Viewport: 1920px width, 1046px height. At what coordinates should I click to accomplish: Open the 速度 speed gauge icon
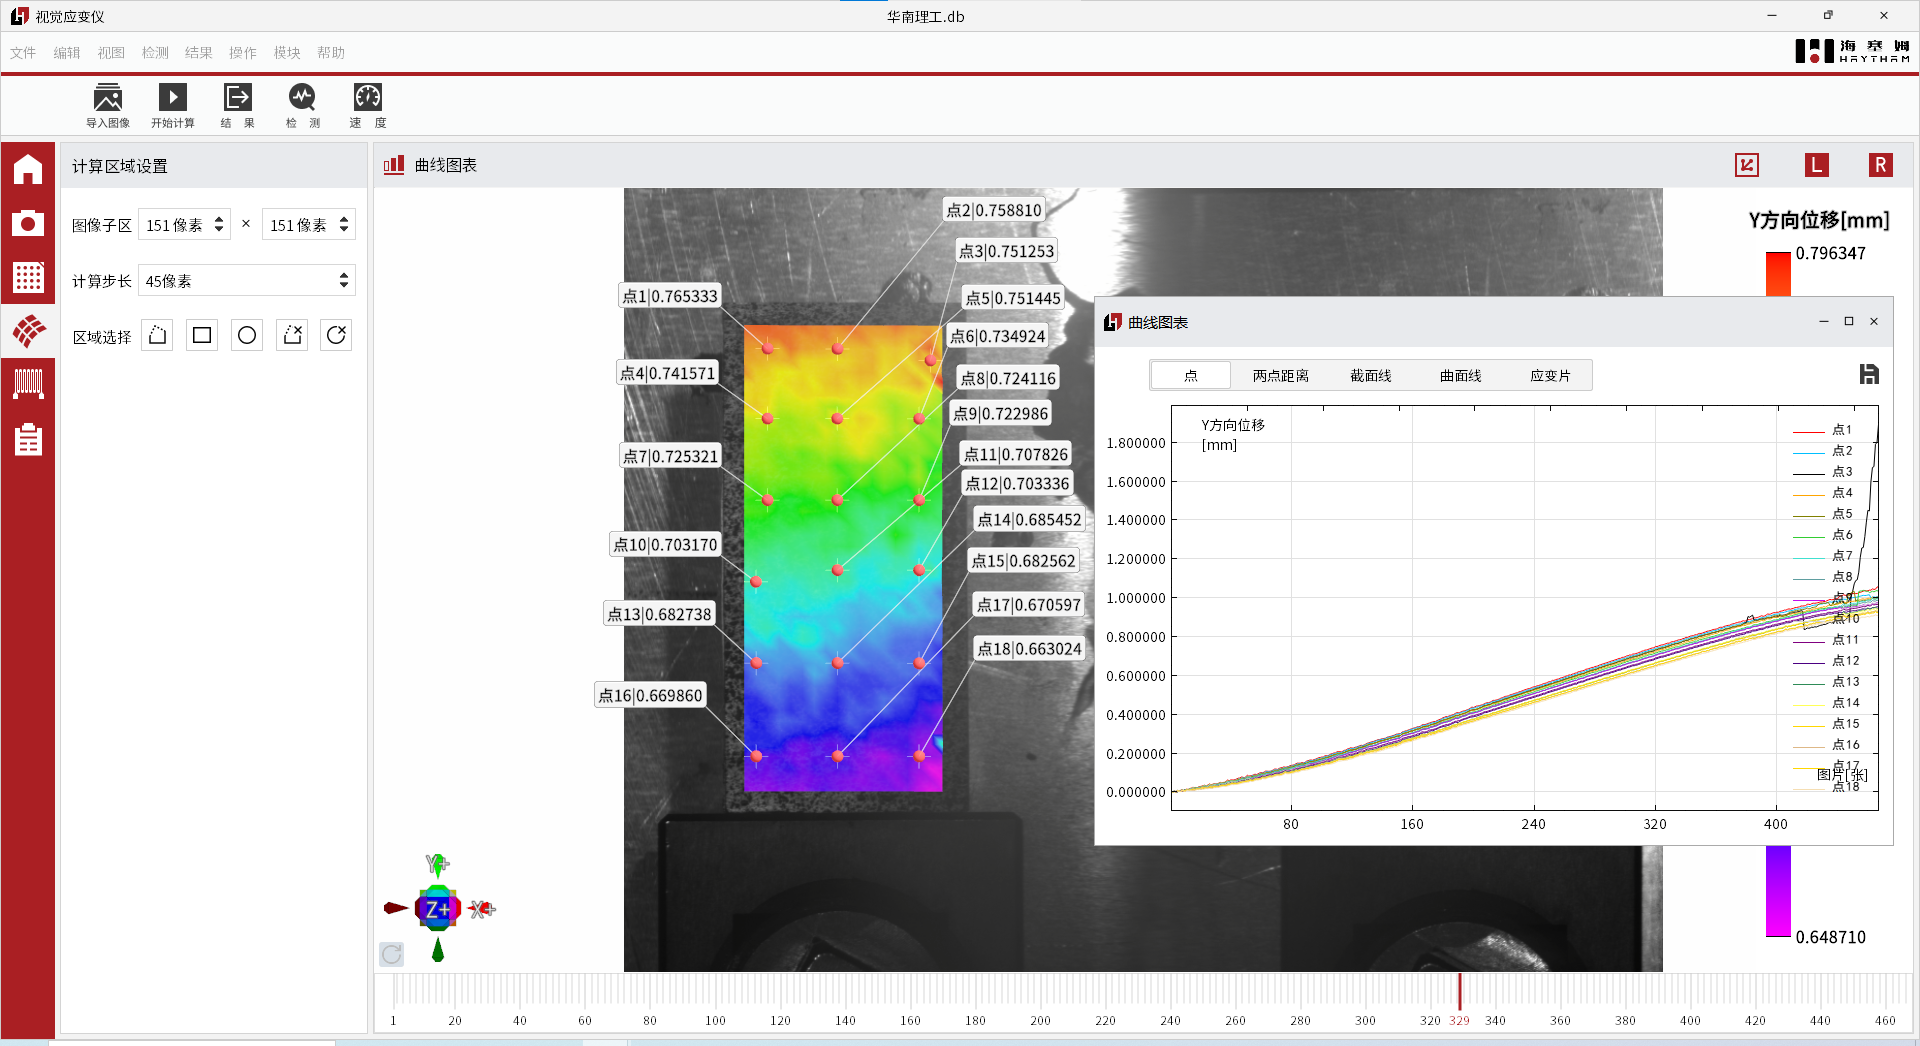click(x=368, y=98)
